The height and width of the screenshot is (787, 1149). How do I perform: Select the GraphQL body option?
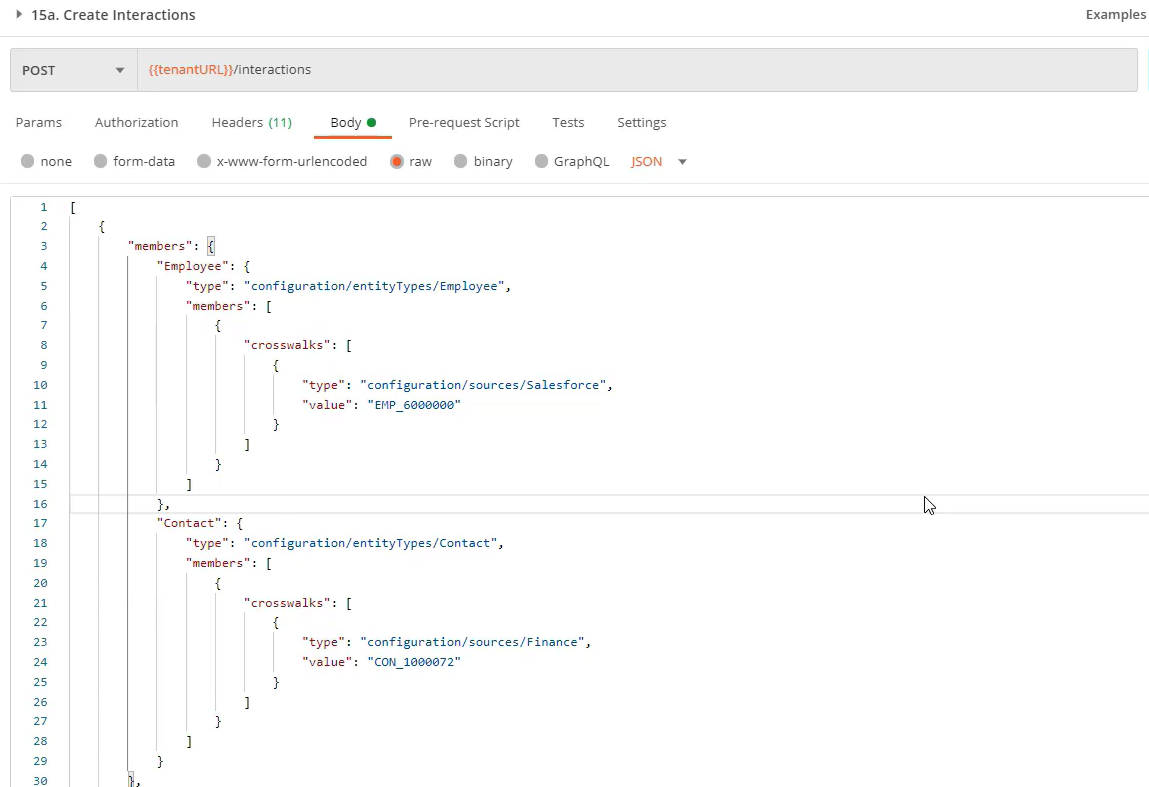click(x=541, y=161)
